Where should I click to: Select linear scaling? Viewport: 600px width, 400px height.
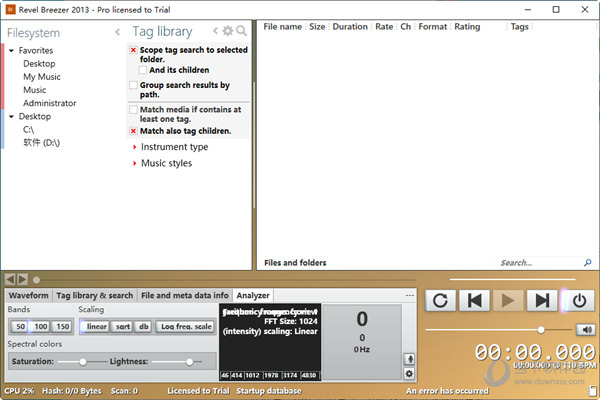coord(96,327)
